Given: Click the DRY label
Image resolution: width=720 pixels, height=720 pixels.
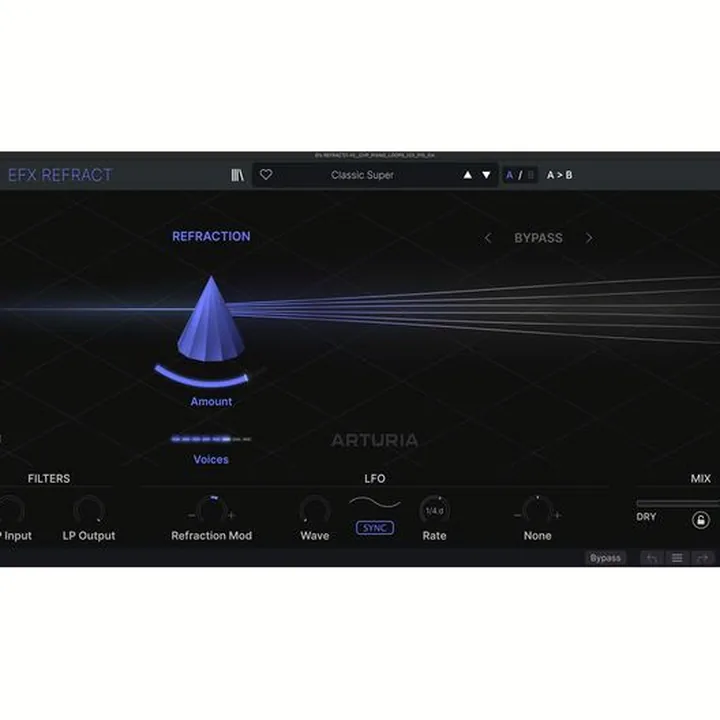Looking at the screenshot, I should tap(646, 517).
